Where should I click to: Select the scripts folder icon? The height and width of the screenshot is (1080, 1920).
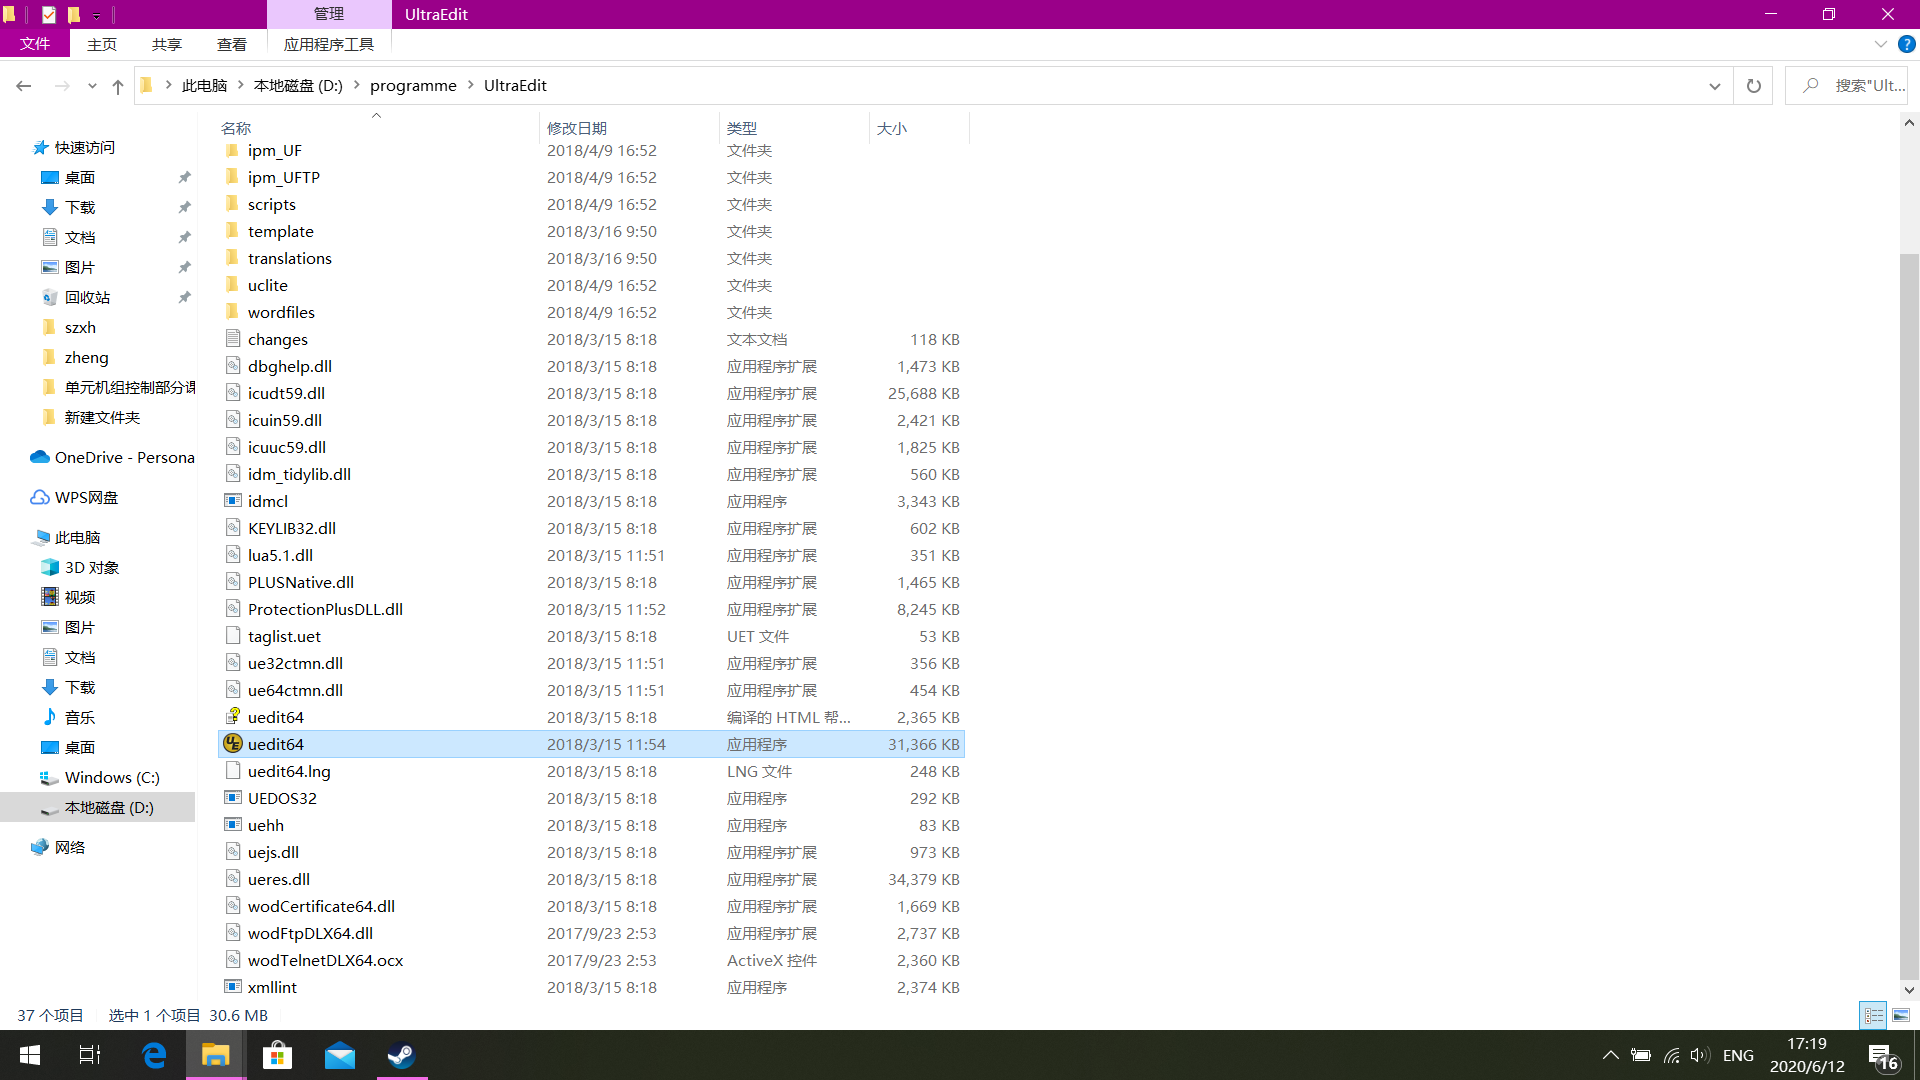pyautogui.click(x=233, y=204)
